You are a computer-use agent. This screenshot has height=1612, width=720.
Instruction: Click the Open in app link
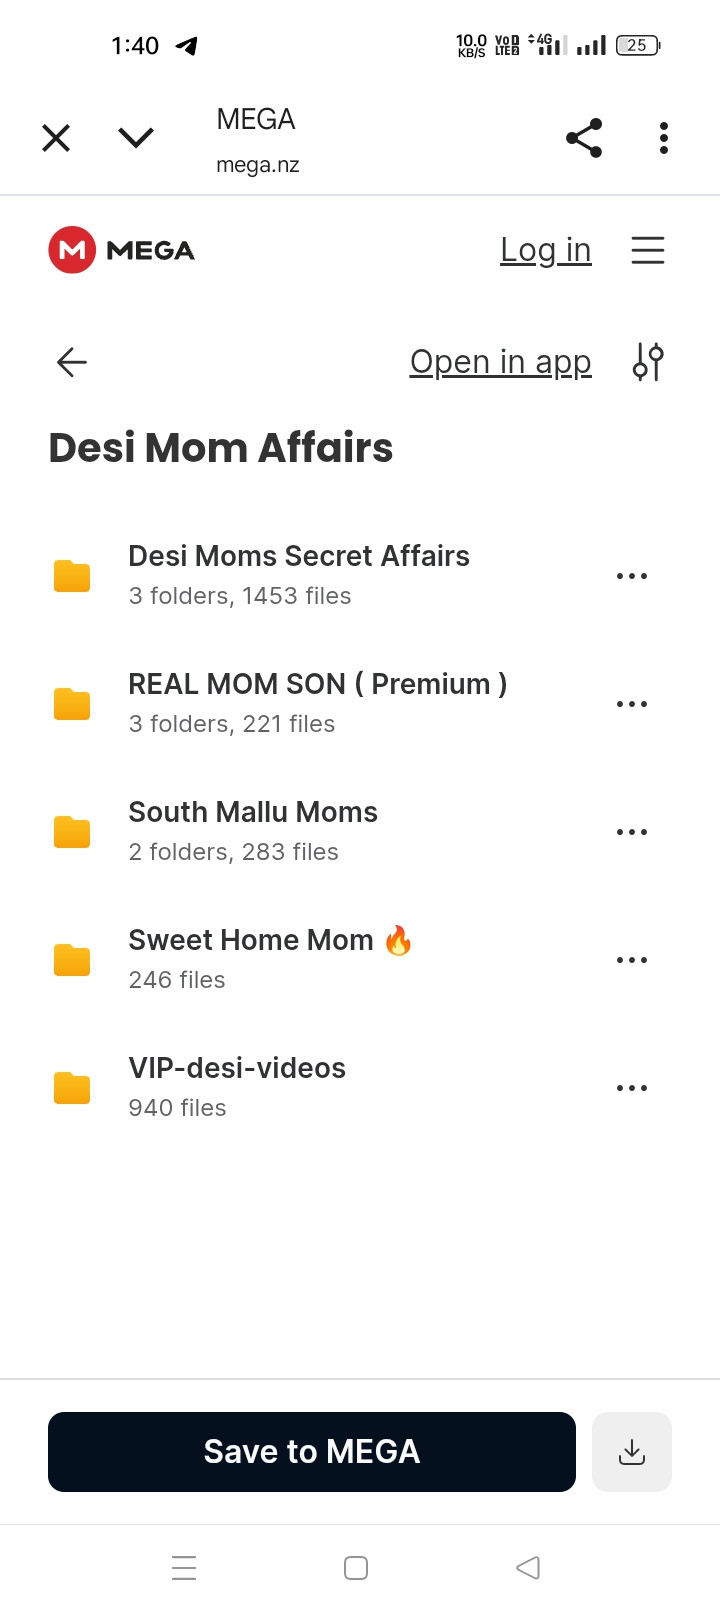[x=501, y=362]
